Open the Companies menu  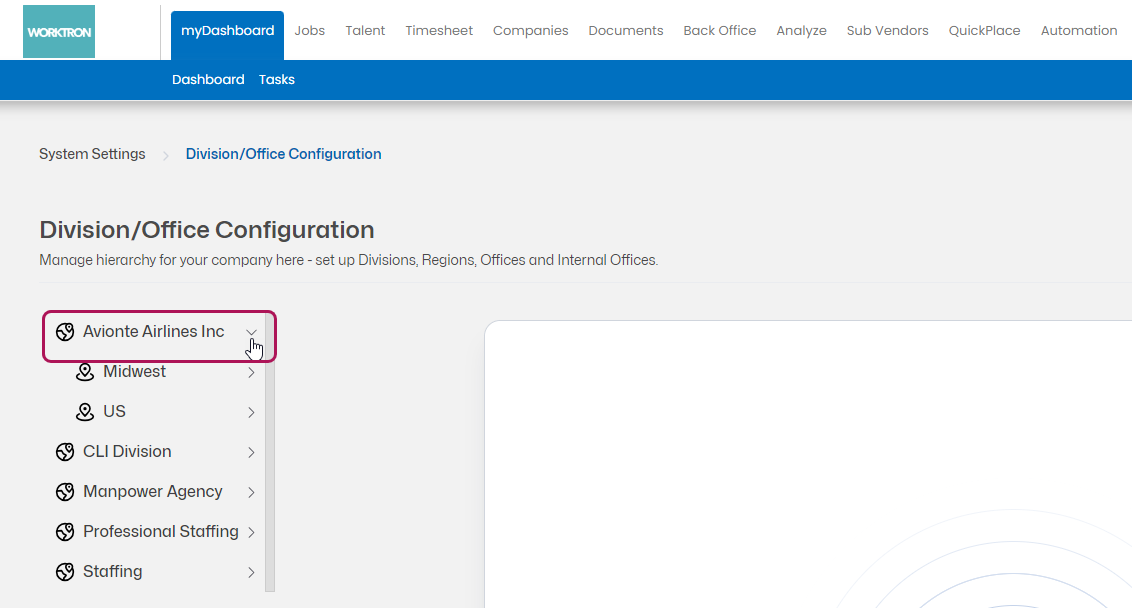point(531,31)
